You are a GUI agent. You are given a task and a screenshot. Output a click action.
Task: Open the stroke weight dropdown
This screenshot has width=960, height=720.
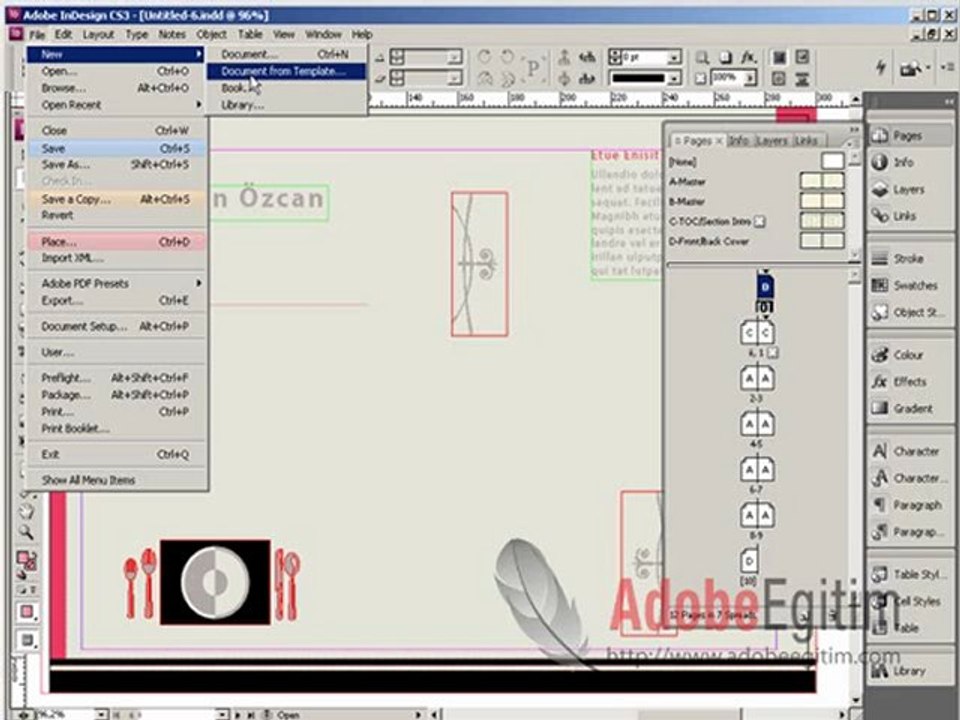(674, 58)
